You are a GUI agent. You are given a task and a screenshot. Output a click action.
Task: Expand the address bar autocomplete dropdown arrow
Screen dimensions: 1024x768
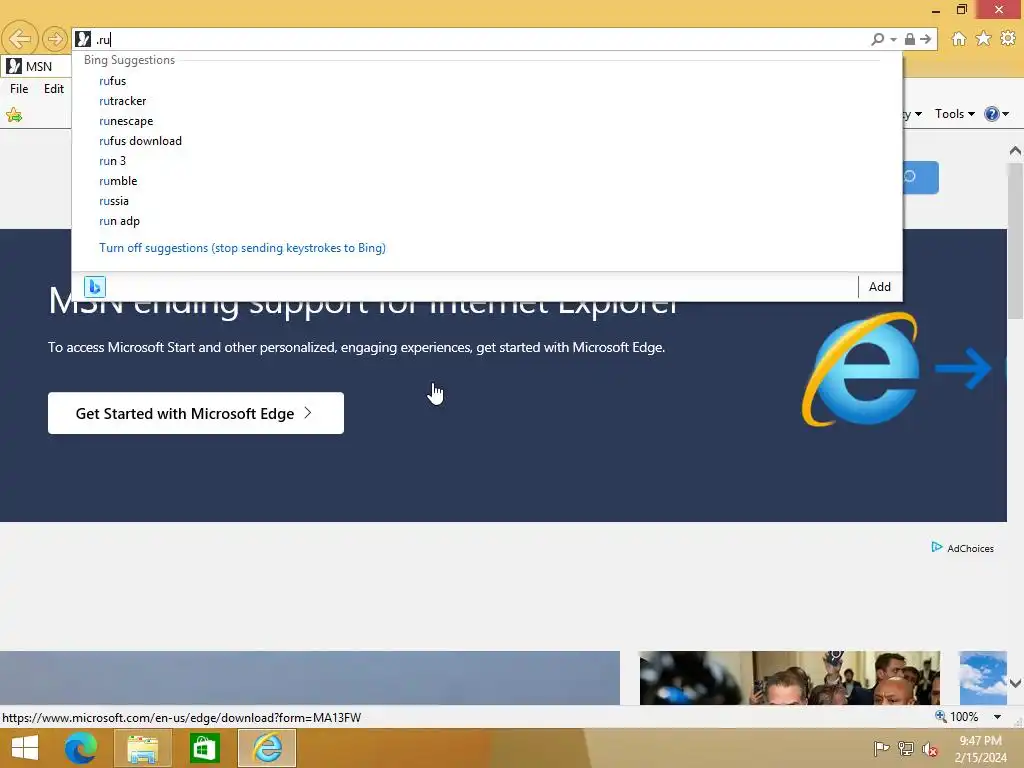coord(893,40)
